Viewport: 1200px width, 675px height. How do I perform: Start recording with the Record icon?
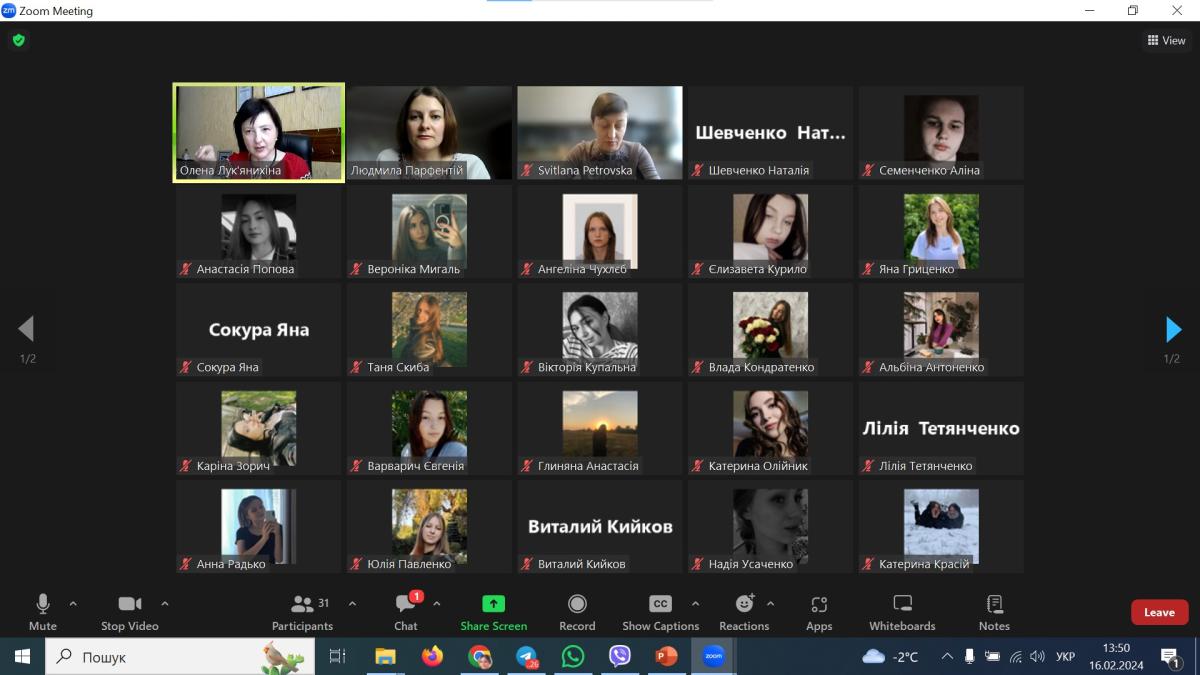coord(577,604)
